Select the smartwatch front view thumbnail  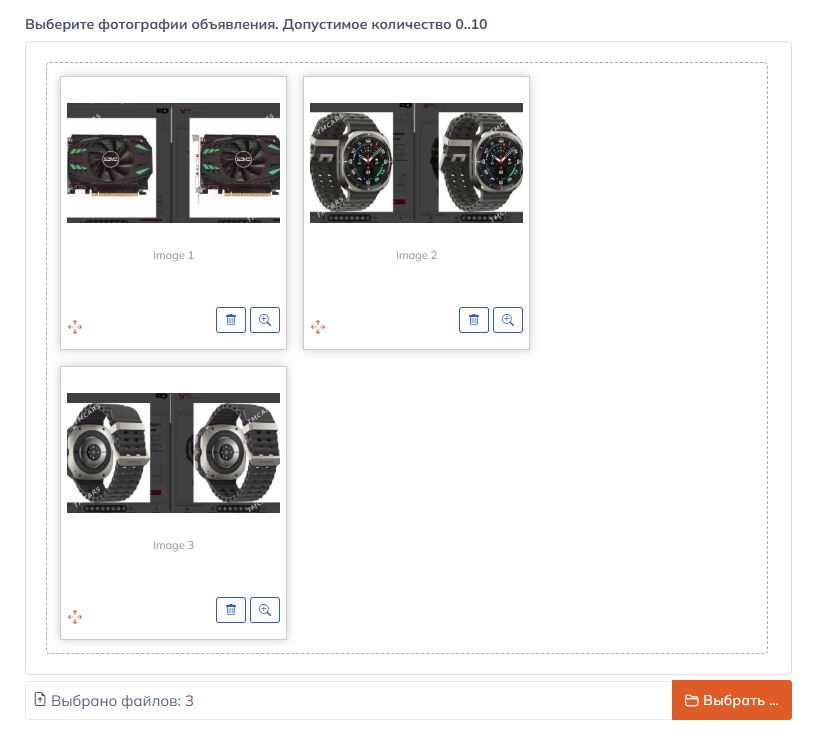(416, 162)
